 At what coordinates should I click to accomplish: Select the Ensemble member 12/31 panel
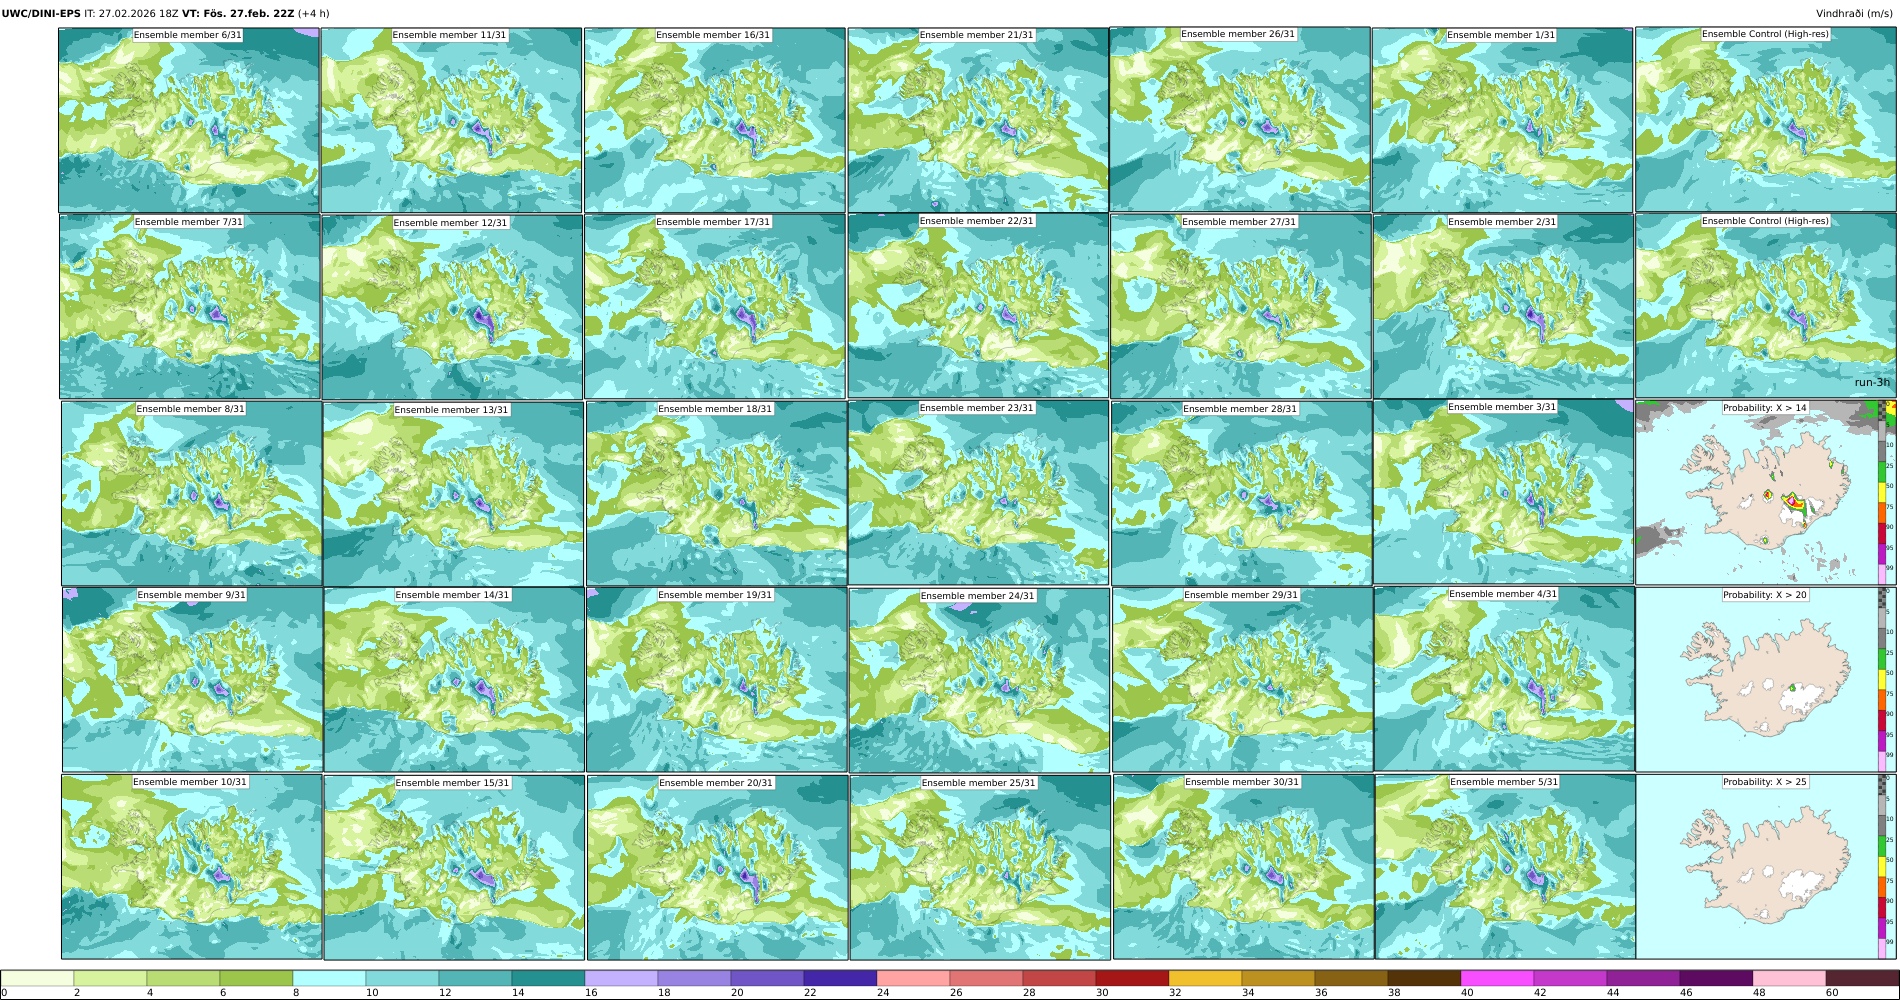click(x=452, y=307)
